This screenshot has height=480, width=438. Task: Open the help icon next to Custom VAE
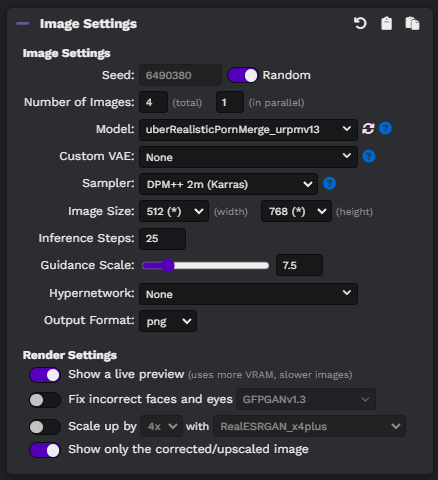point(369,156)
